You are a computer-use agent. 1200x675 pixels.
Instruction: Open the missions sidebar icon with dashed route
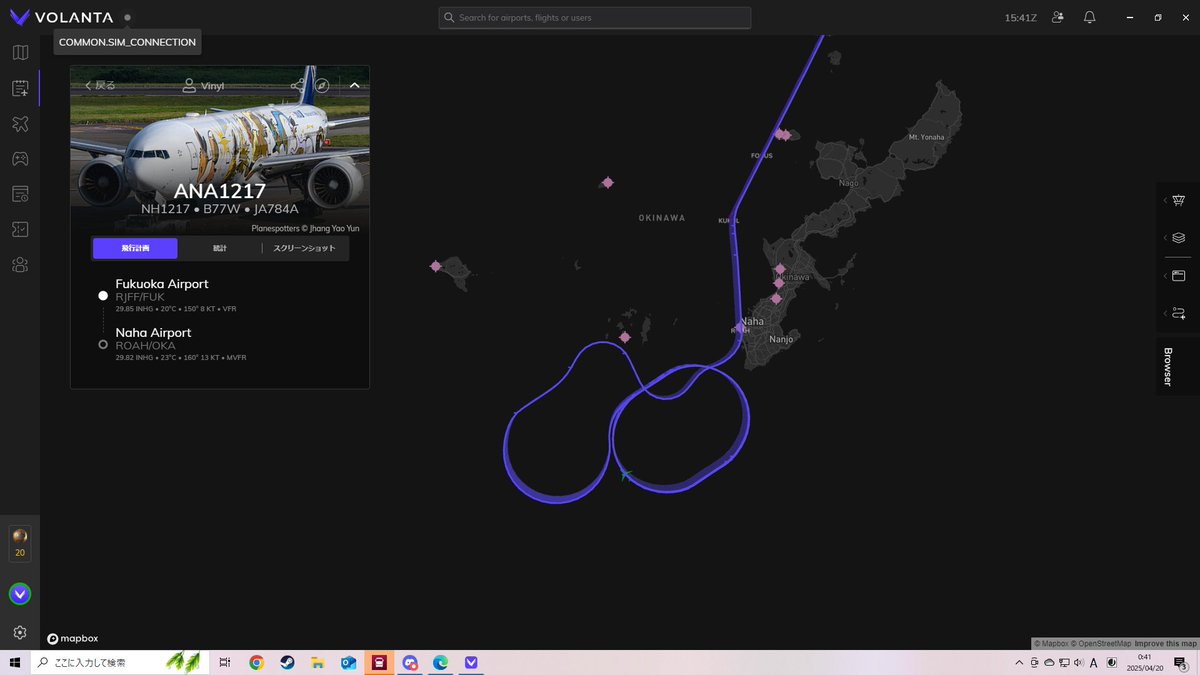tap(20, 229)
